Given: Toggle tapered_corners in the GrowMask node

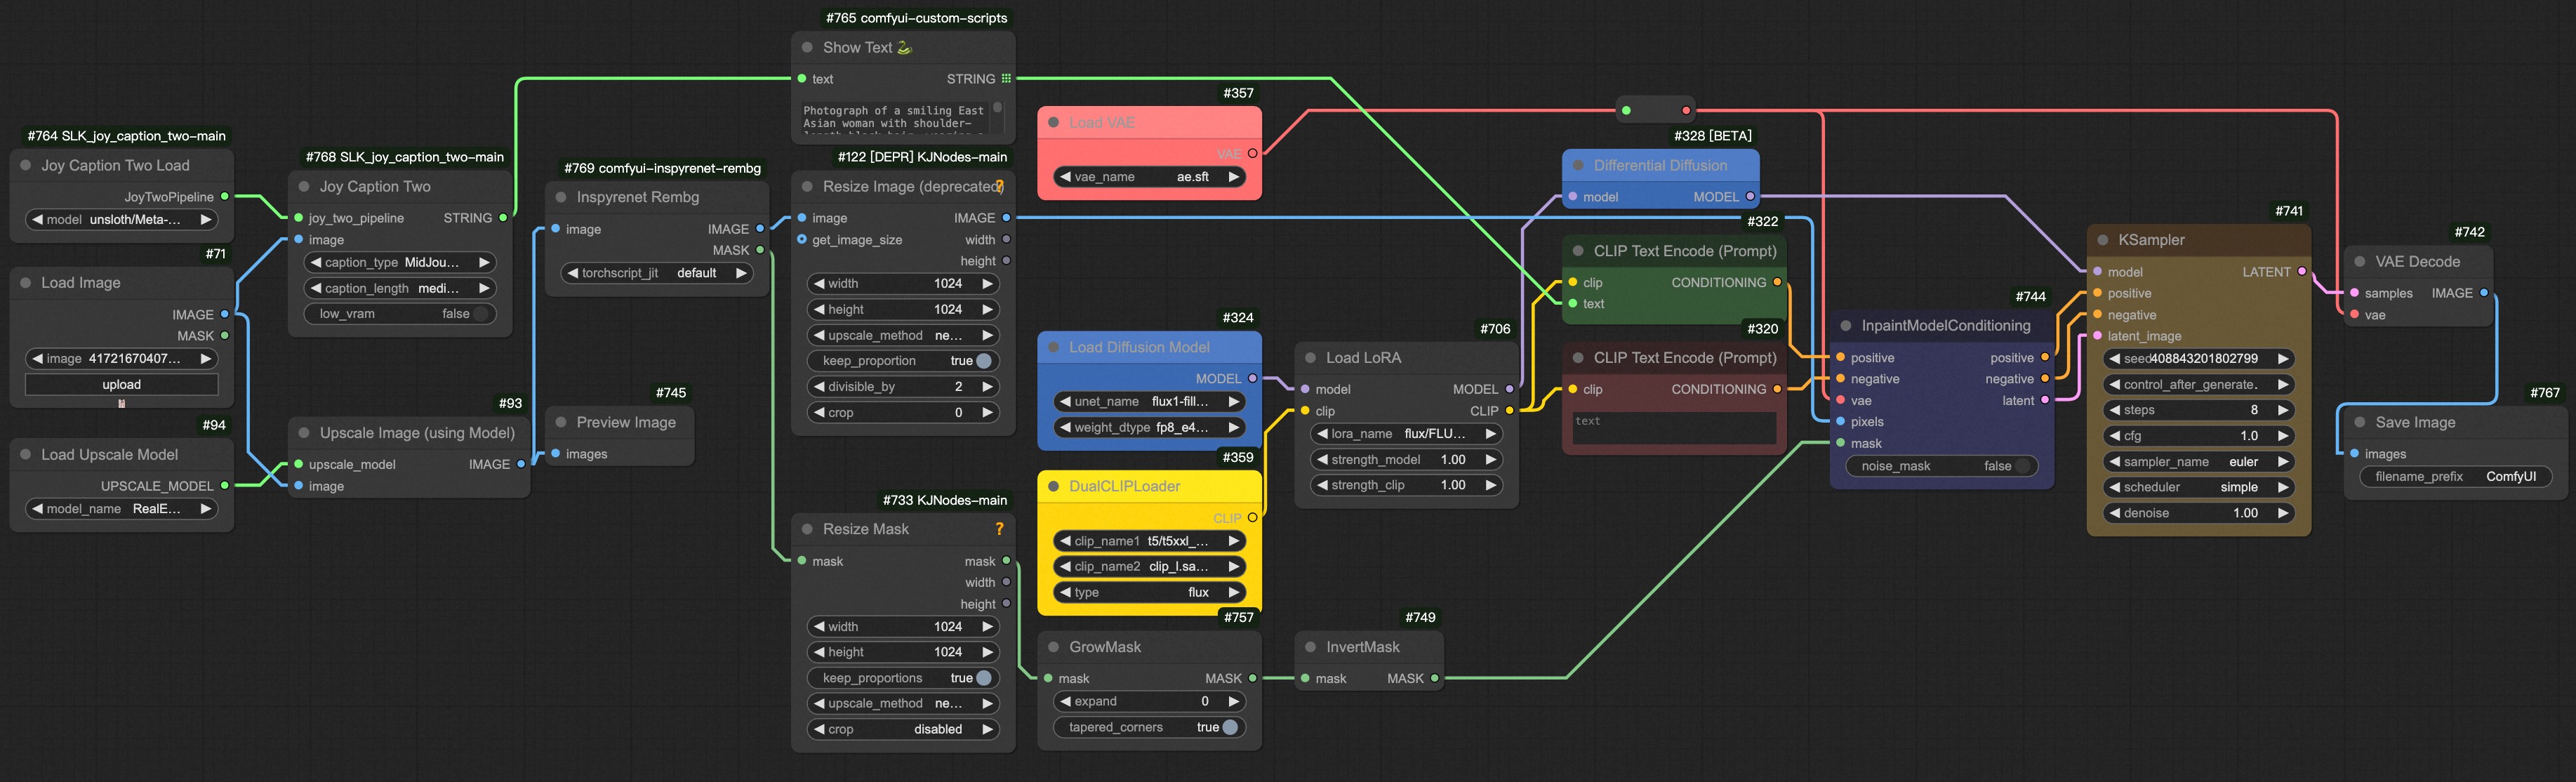Looking at the screenshot, I should point(1230,727).
